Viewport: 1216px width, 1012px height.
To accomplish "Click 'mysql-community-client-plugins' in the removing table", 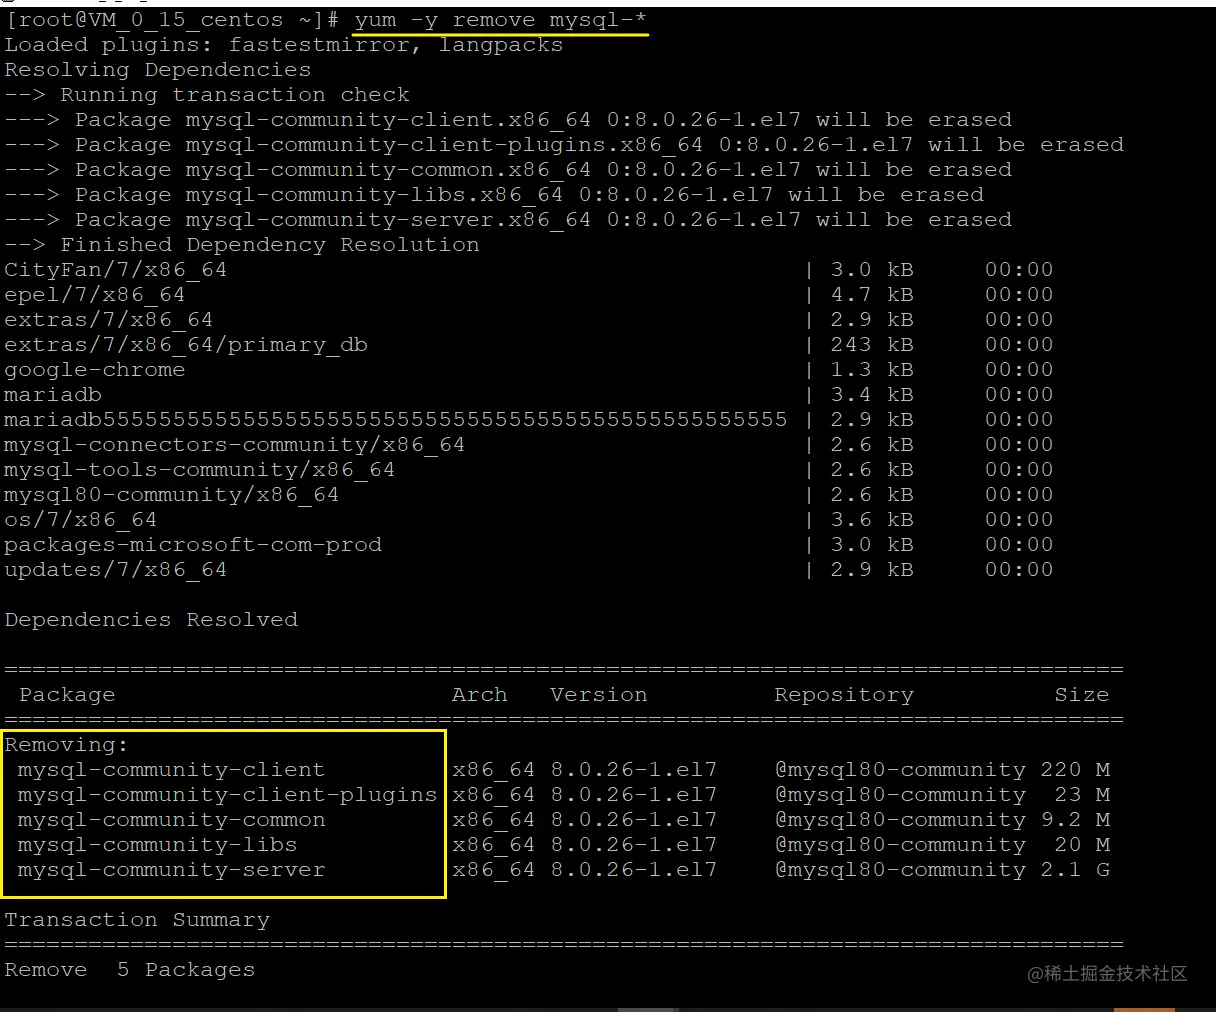I will pyautogui.click(x=227, y=795).
